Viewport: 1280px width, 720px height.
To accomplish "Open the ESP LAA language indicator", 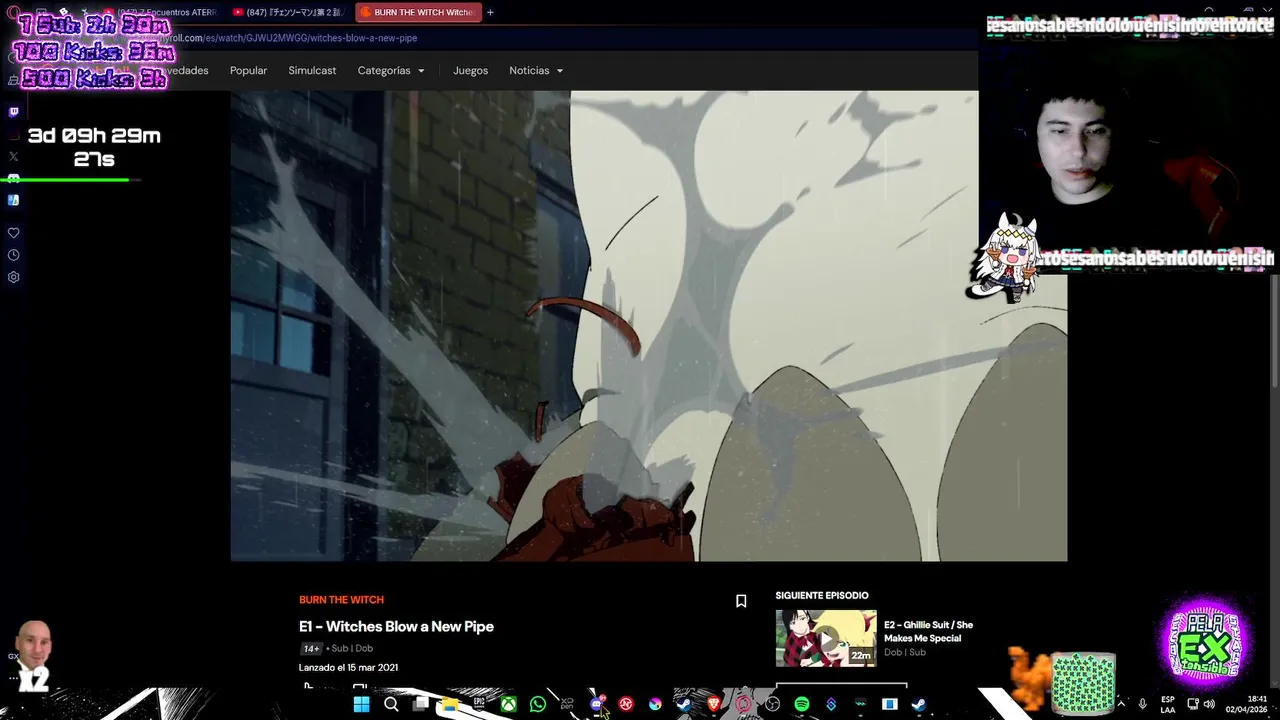I will tap(1168, 704).
